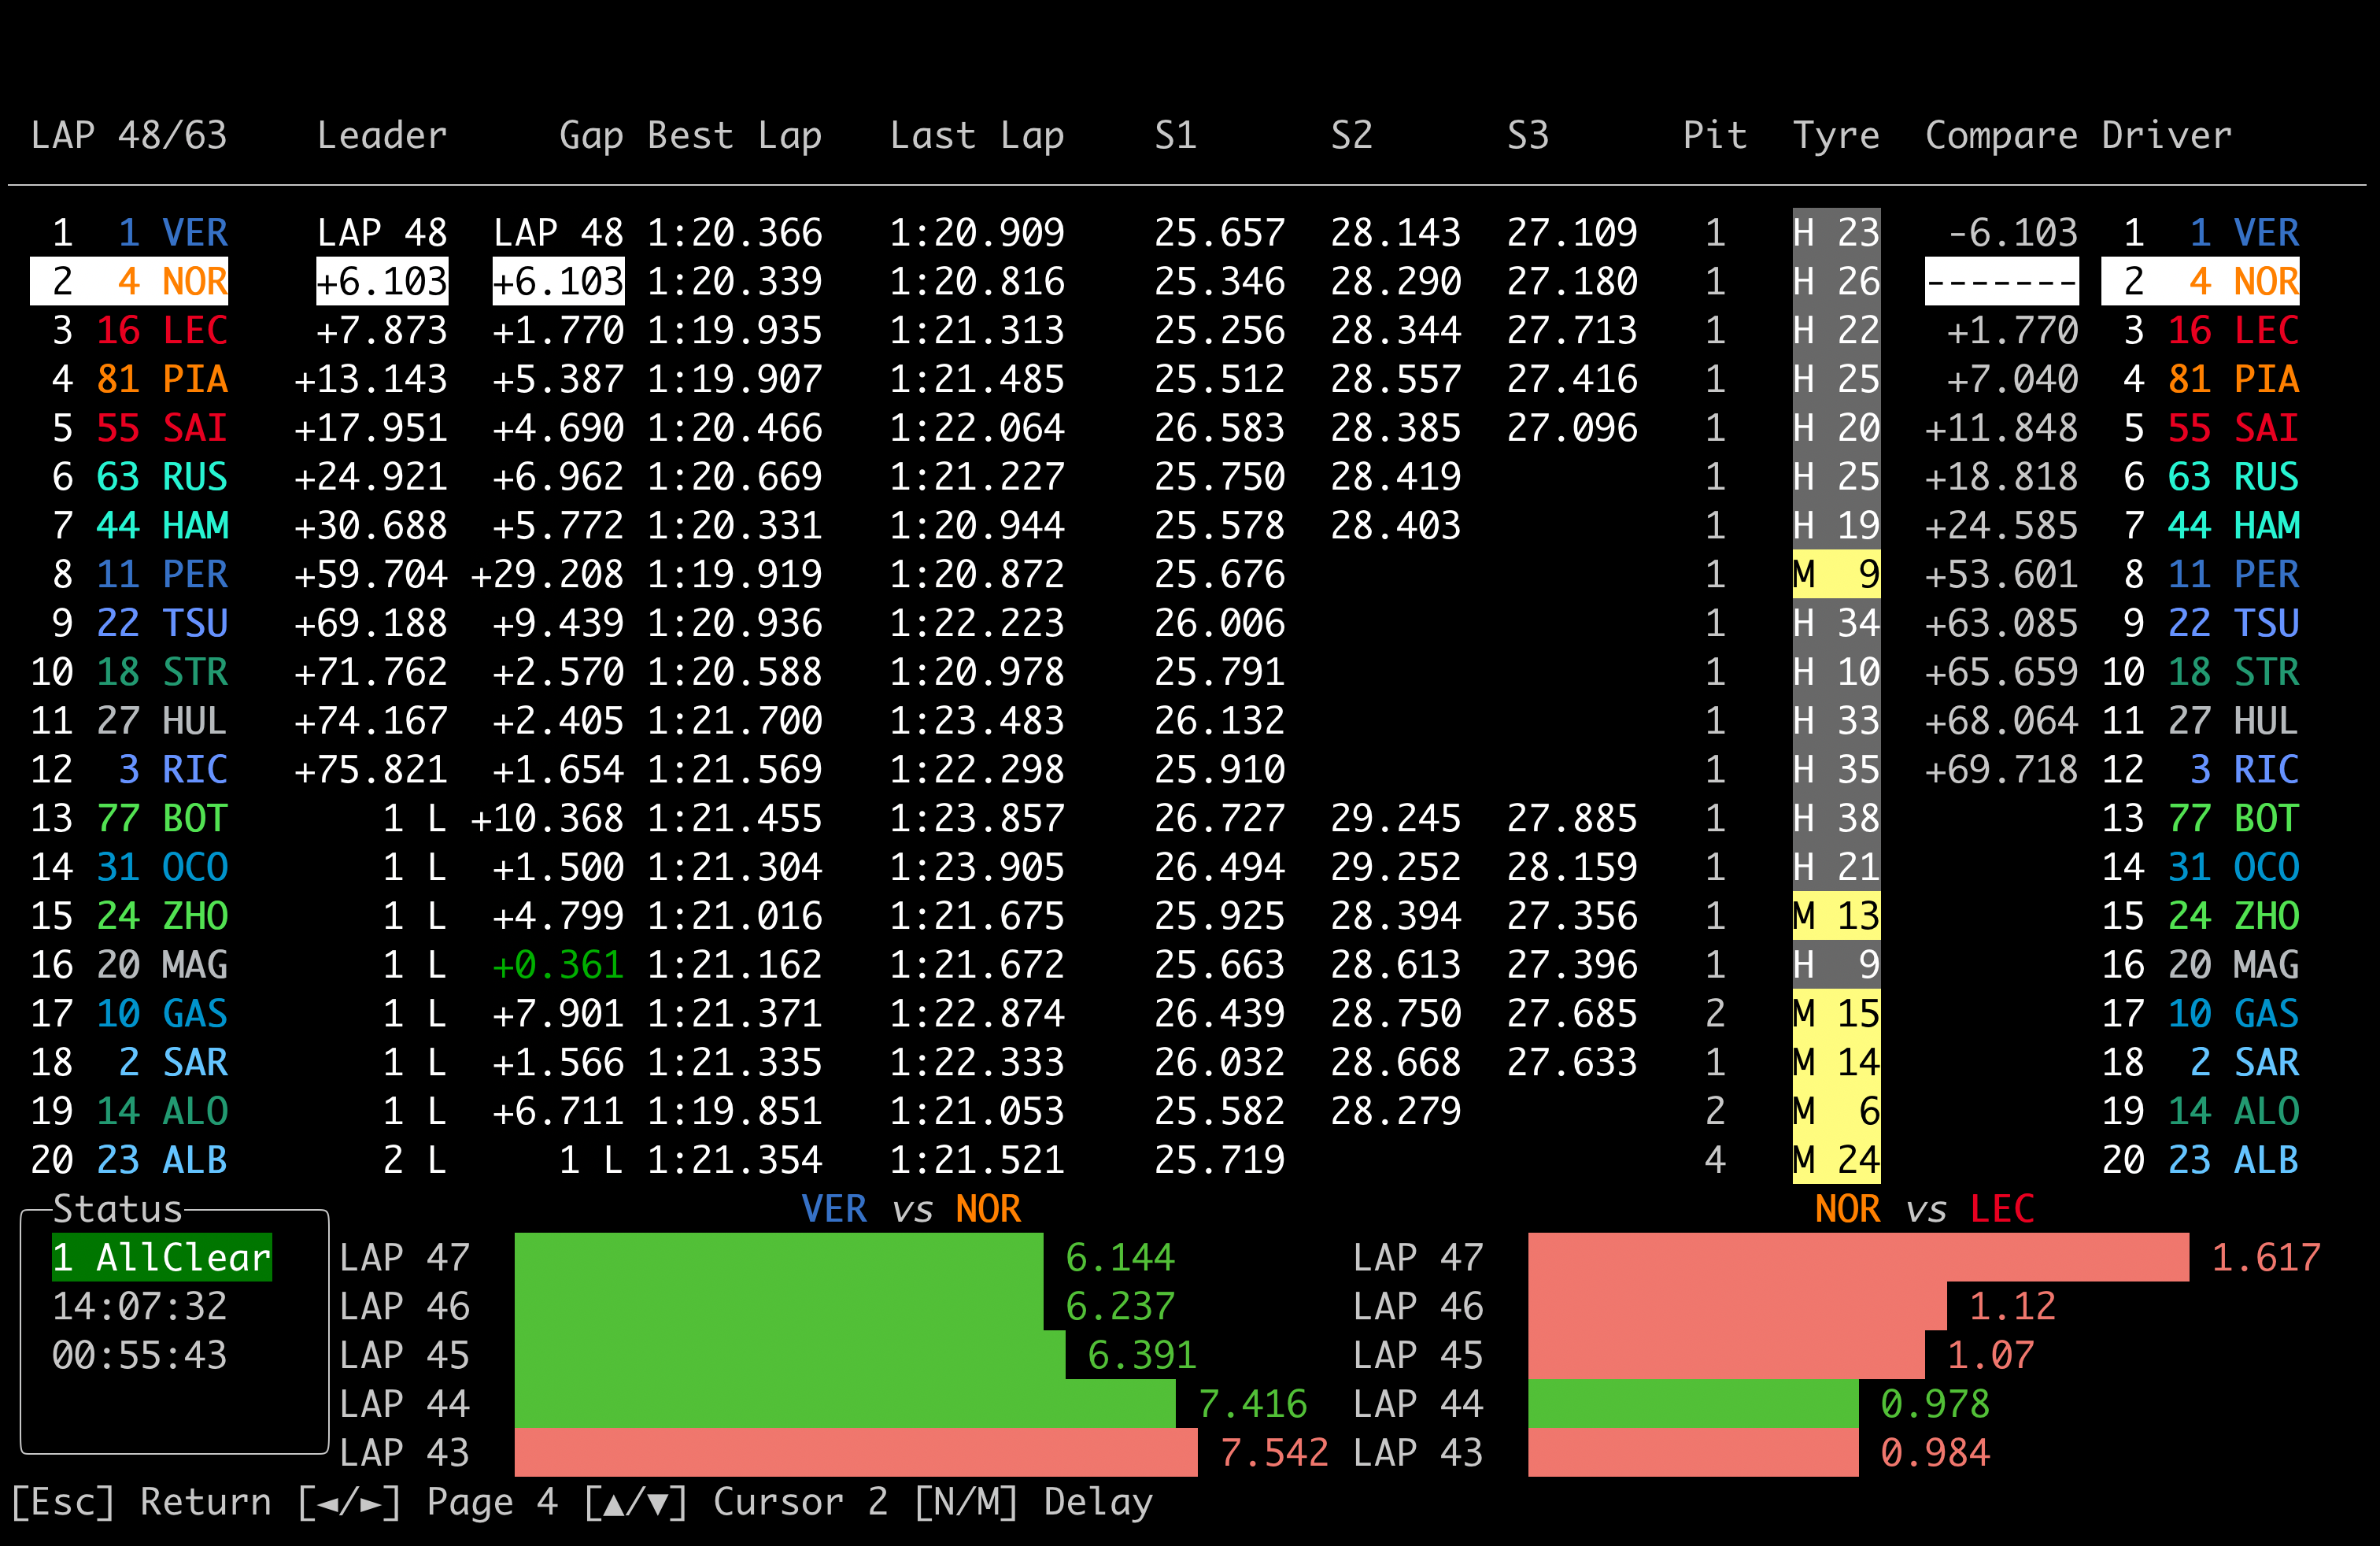This screenshot has height=1546, width=2380.
Task: Click the [Esc] Return hint
Action: 141,1502
